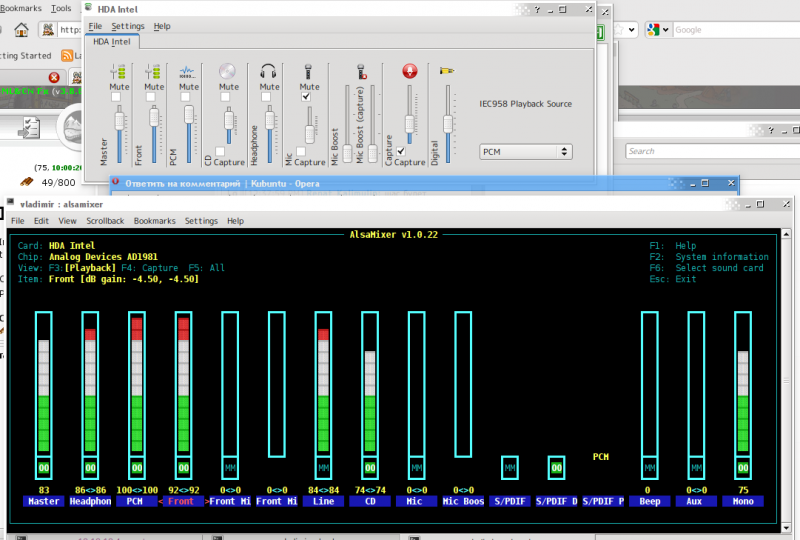Click the terminal vertical scrollbar down arrow

tap(786, 528)
